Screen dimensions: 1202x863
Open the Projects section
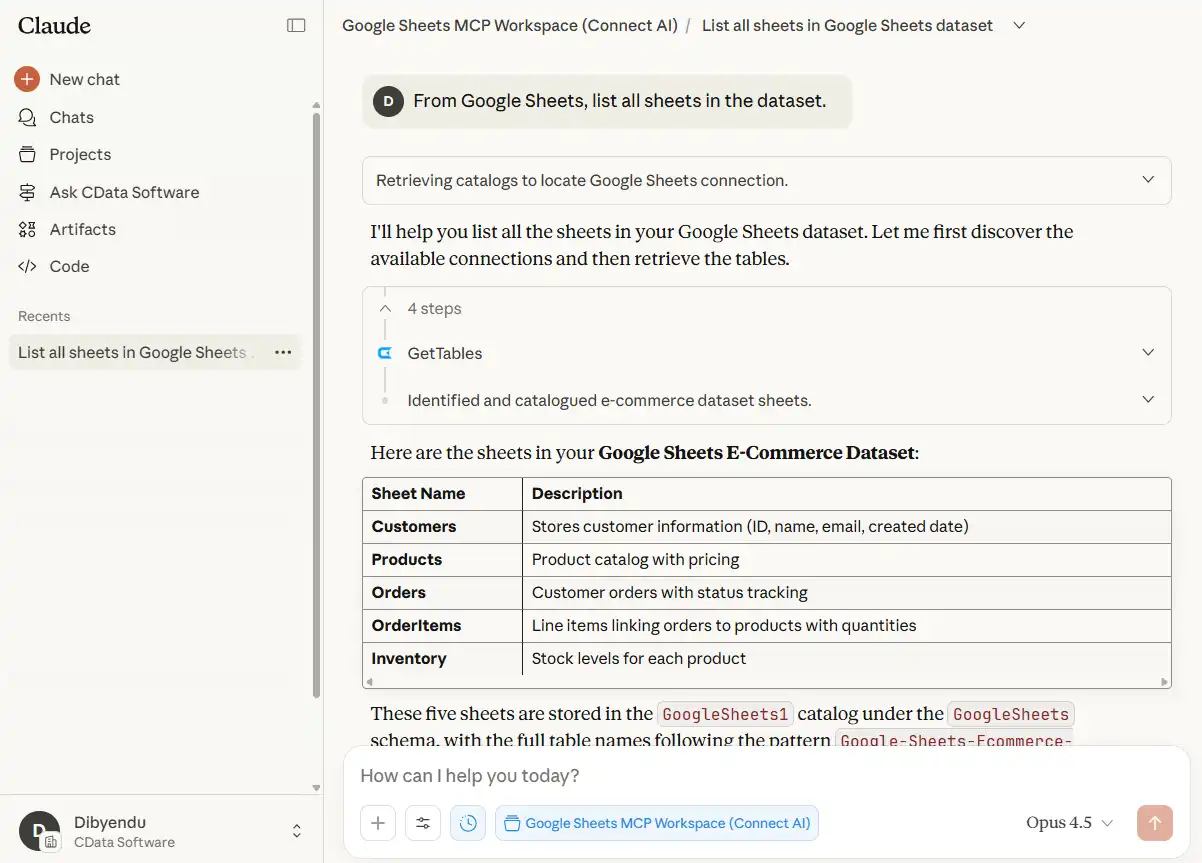(80, 154)
